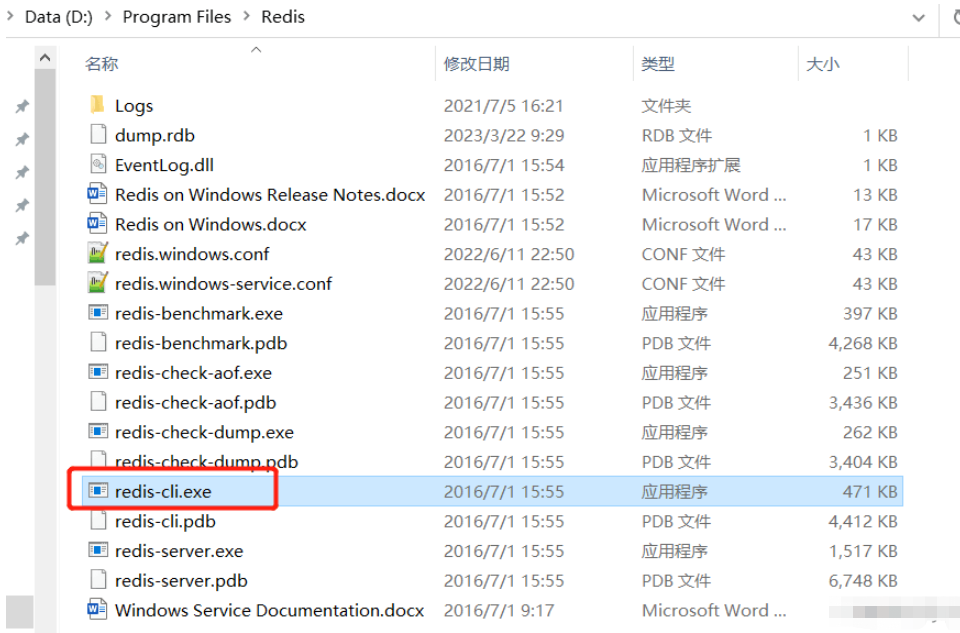Open Windows Service Documentation.docx link
This screenshot has height=633, width=960.
pyautogui.click(x=254, y=610)
